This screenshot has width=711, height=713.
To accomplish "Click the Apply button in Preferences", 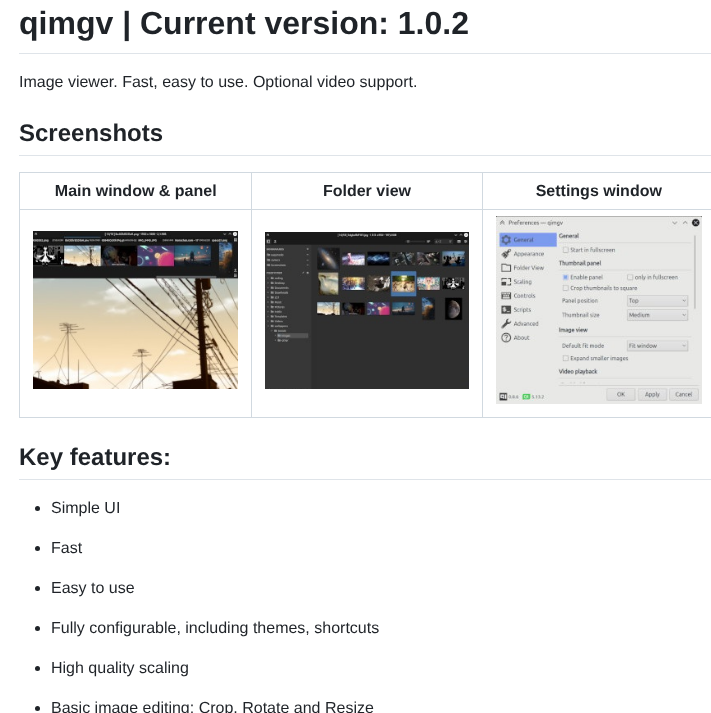I will tap(652, 394).
